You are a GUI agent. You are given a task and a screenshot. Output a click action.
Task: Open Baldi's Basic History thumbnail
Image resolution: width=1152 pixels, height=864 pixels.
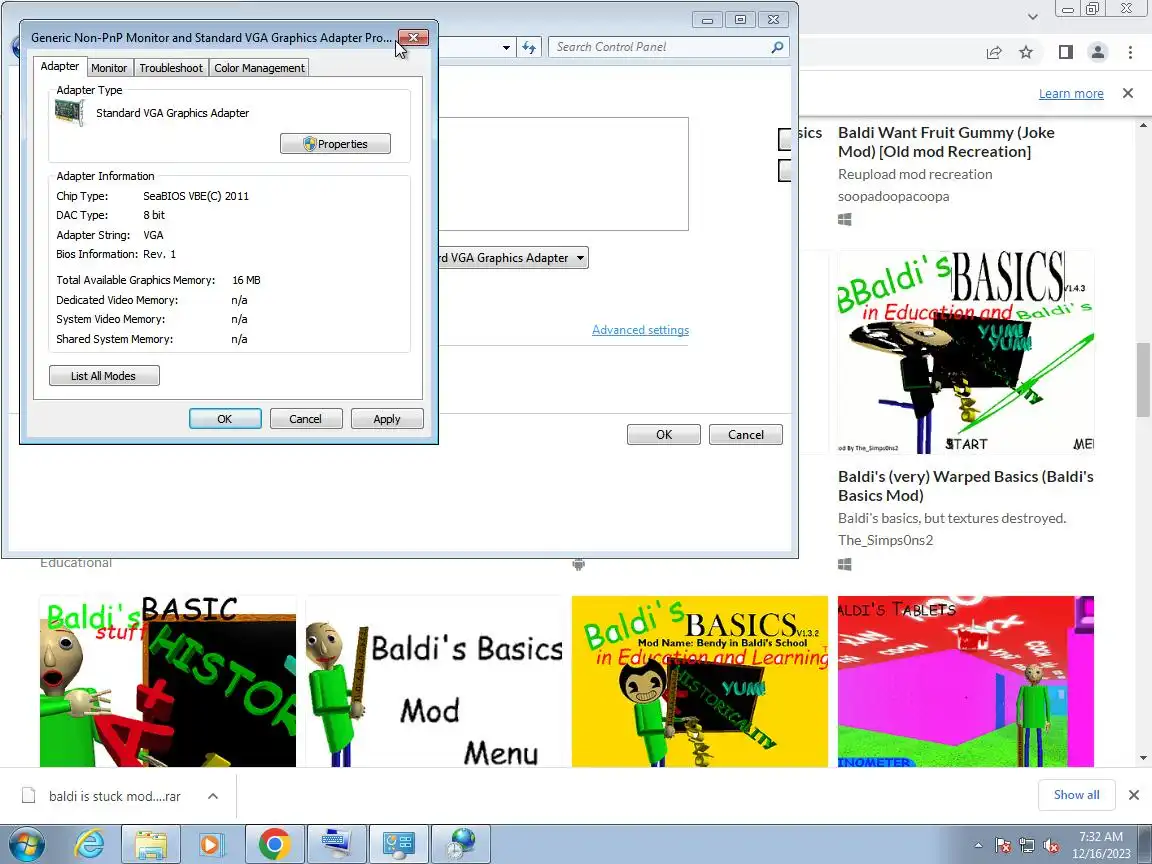click(x=168, y=681)
